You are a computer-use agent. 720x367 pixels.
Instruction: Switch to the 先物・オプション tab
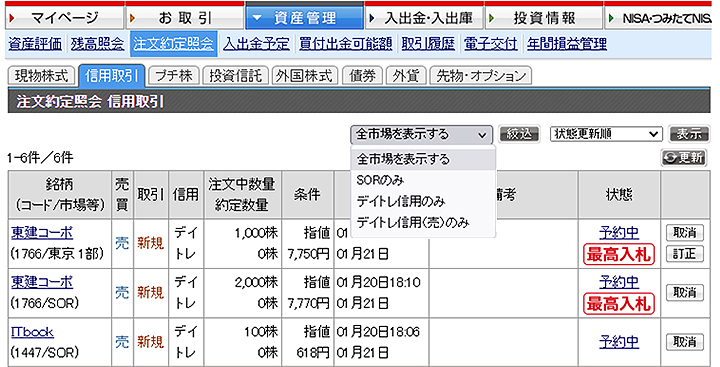(481, 76)
